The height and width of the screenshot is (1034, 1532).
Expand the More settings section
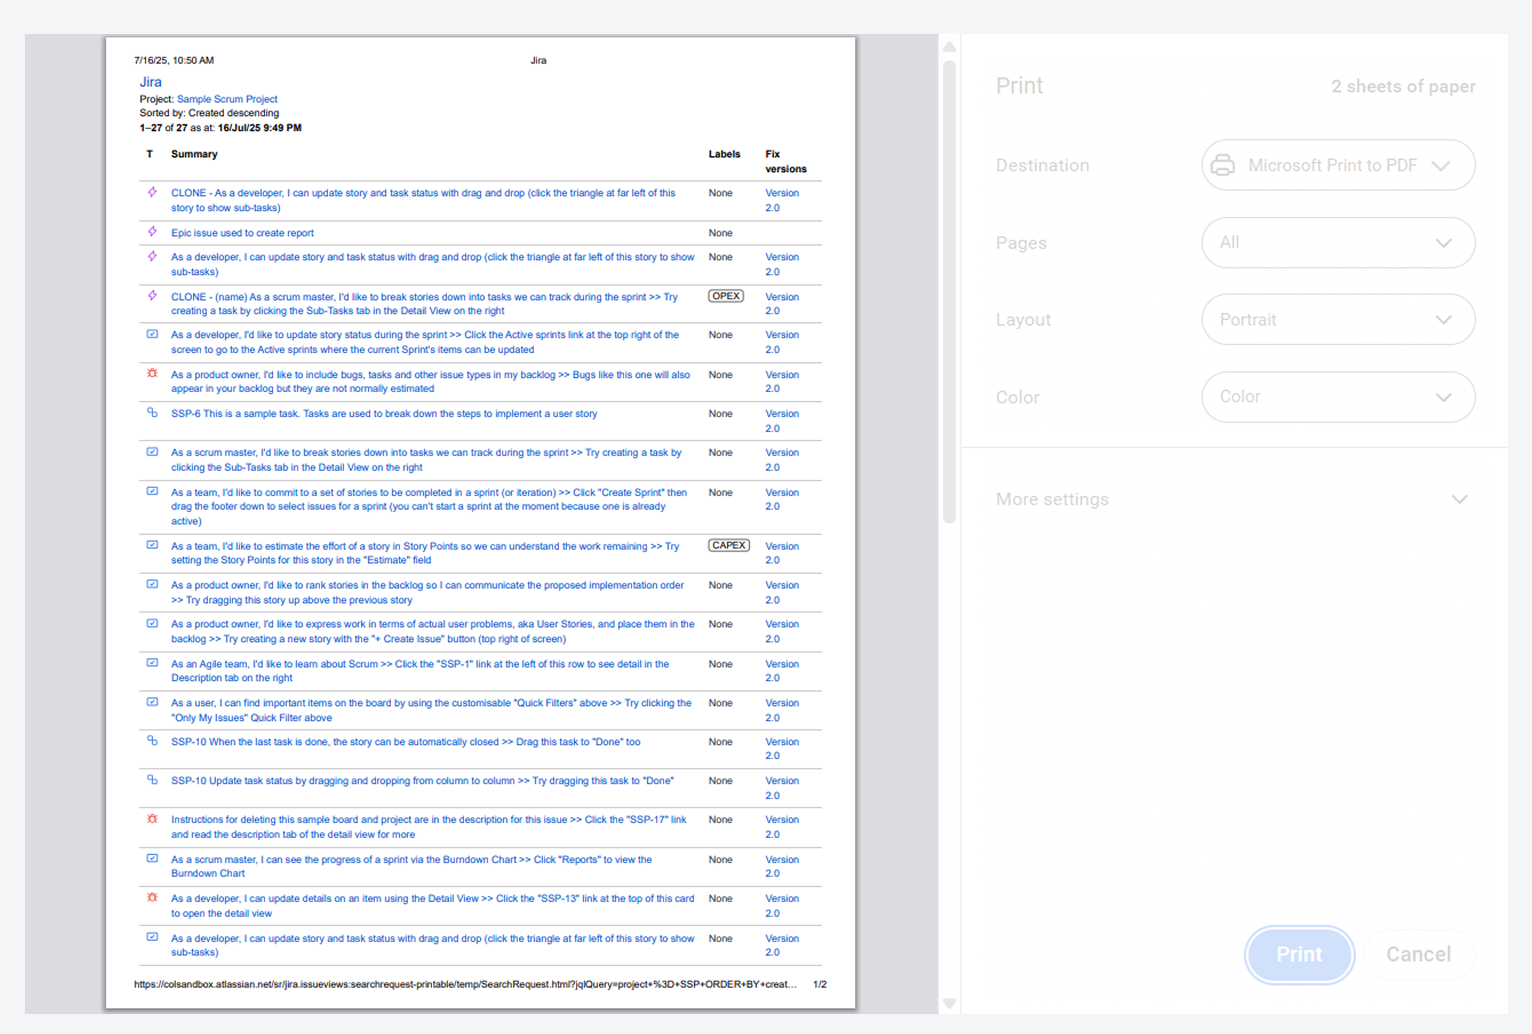(1234, 499)
